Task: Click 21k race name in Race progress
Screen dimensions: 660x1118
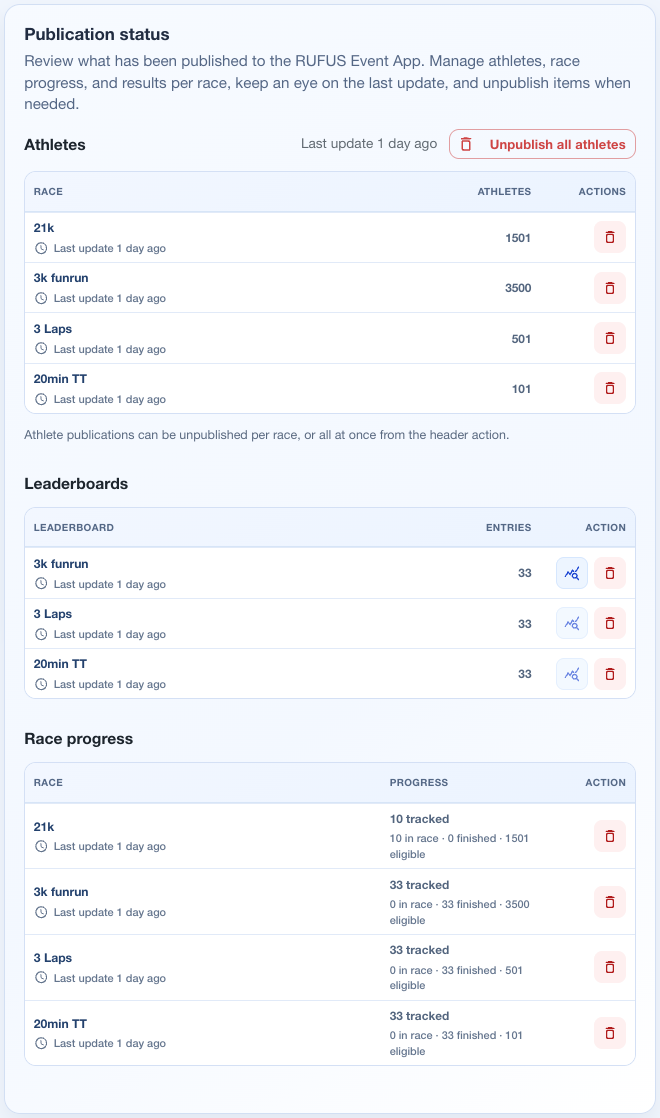Action: 43,826
